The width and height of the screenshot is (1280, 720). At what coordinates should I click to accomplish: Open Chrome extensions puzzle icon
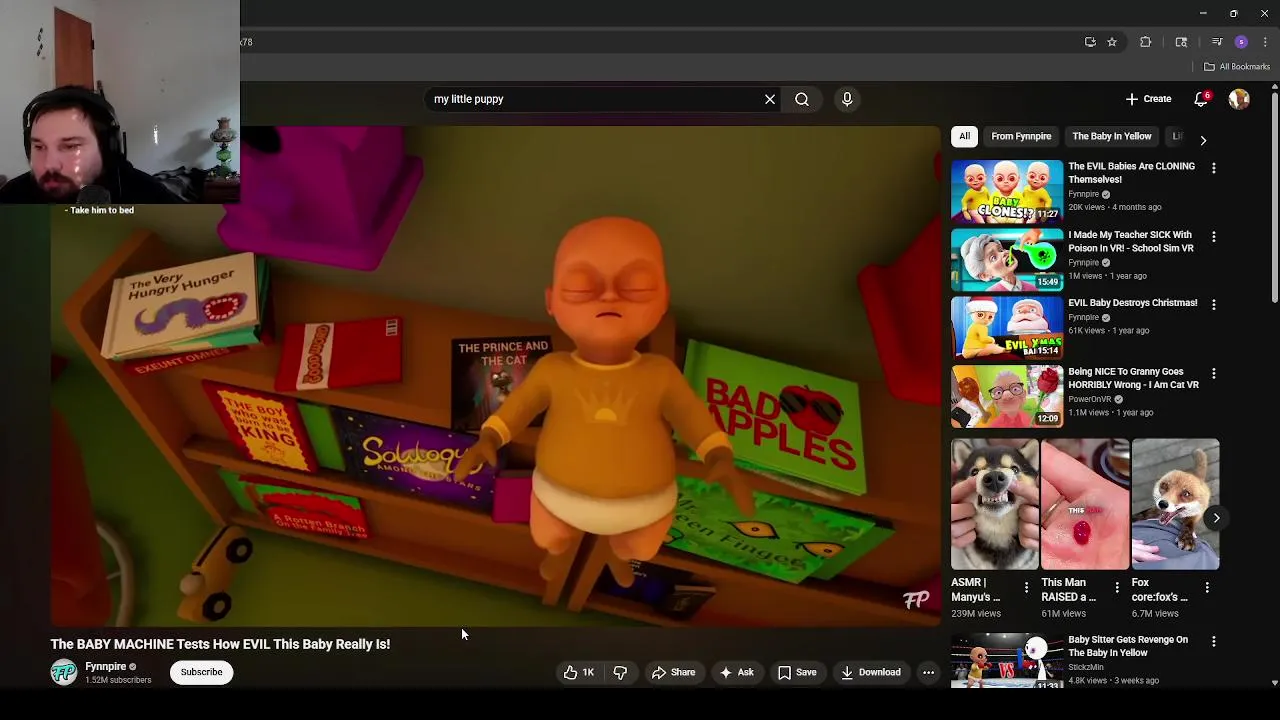[1146, 42]
